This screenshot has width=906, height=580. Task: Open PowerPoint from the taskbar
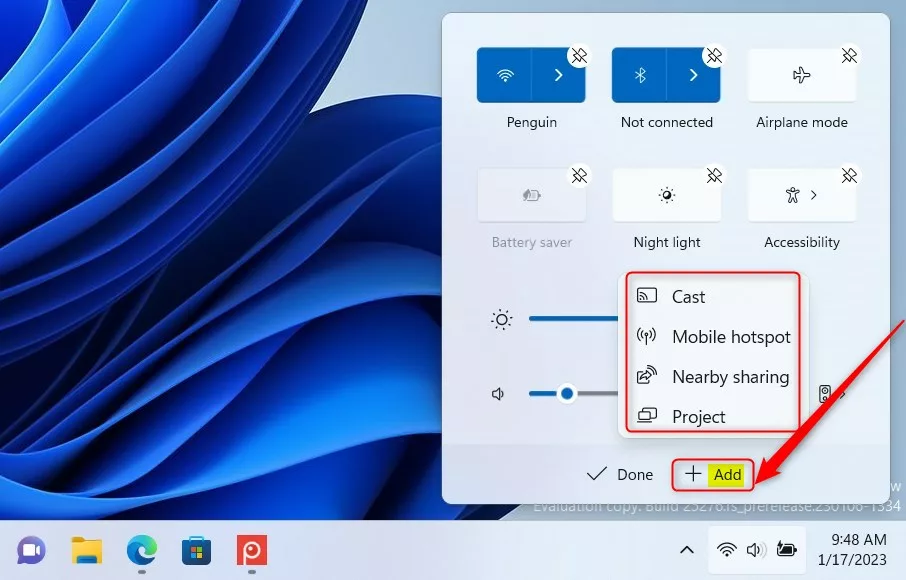251,550
